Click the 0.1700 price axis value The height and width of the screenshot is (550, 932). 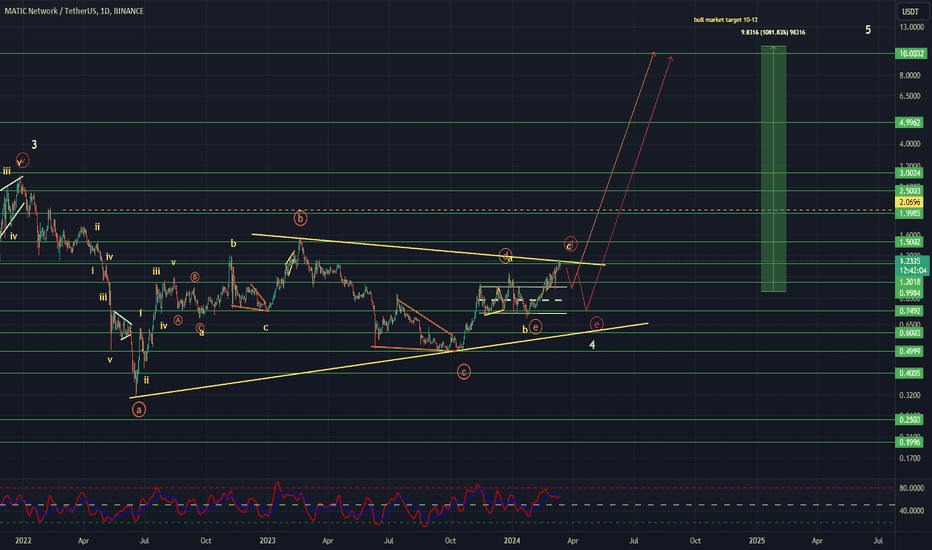point(911,458)
